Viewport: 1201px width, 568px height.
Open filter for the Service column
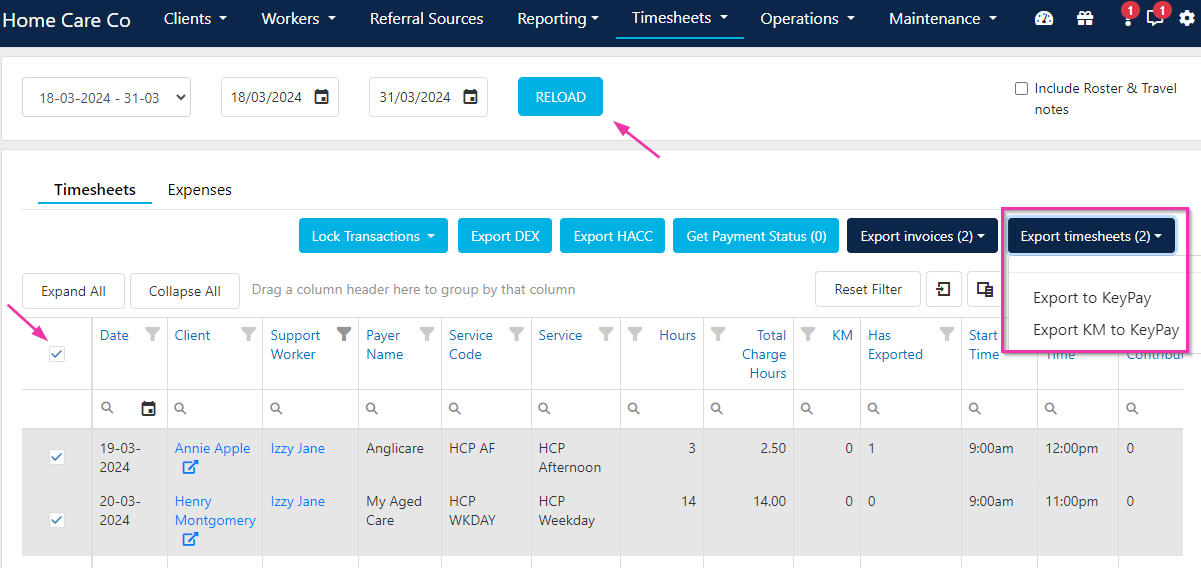point(605,335)
